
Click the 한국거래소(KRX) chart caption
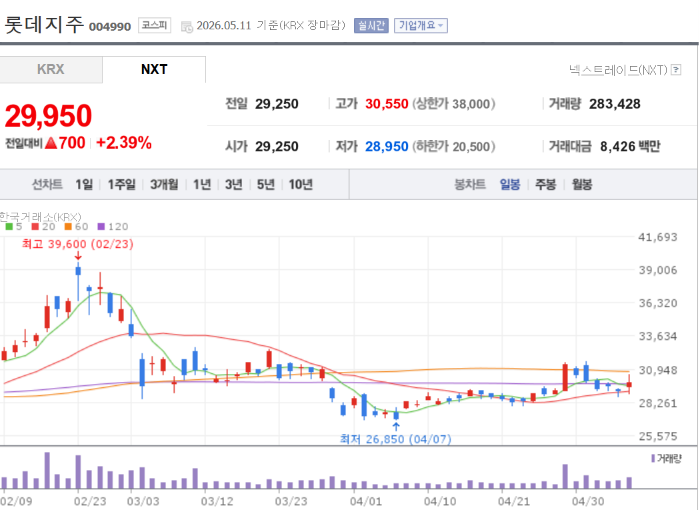[x=40, y=217]
